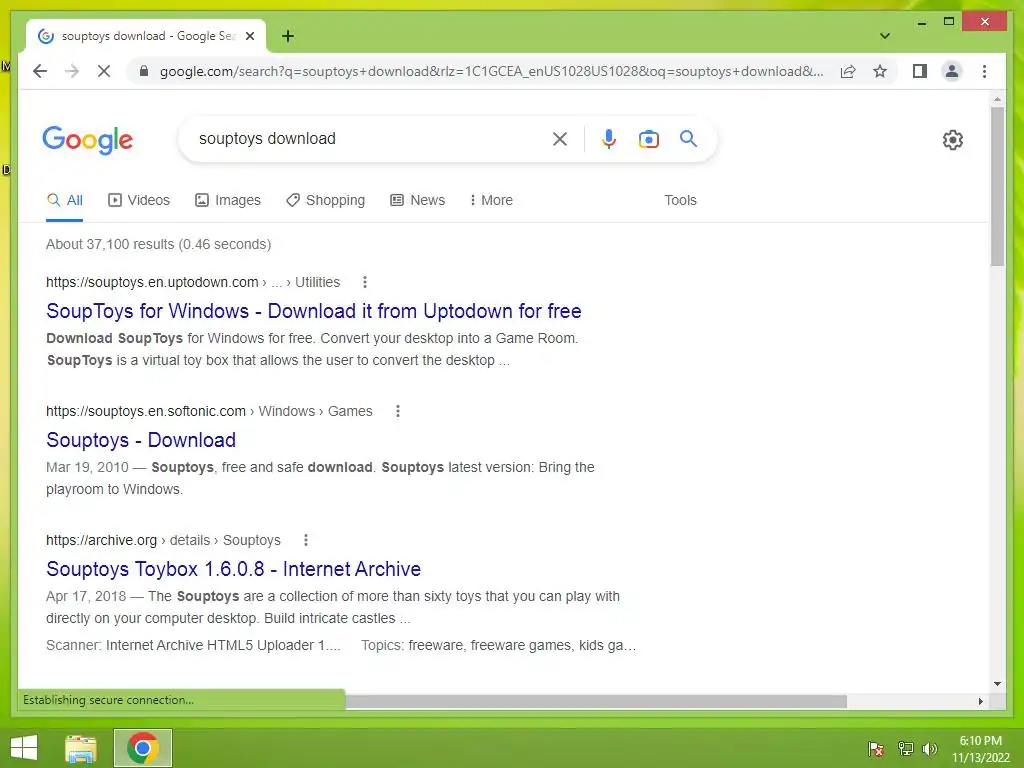The image size is (1024, 768).
Task: Open SoupToys for Windows Uptodown result
Action: tap(313, 311)
